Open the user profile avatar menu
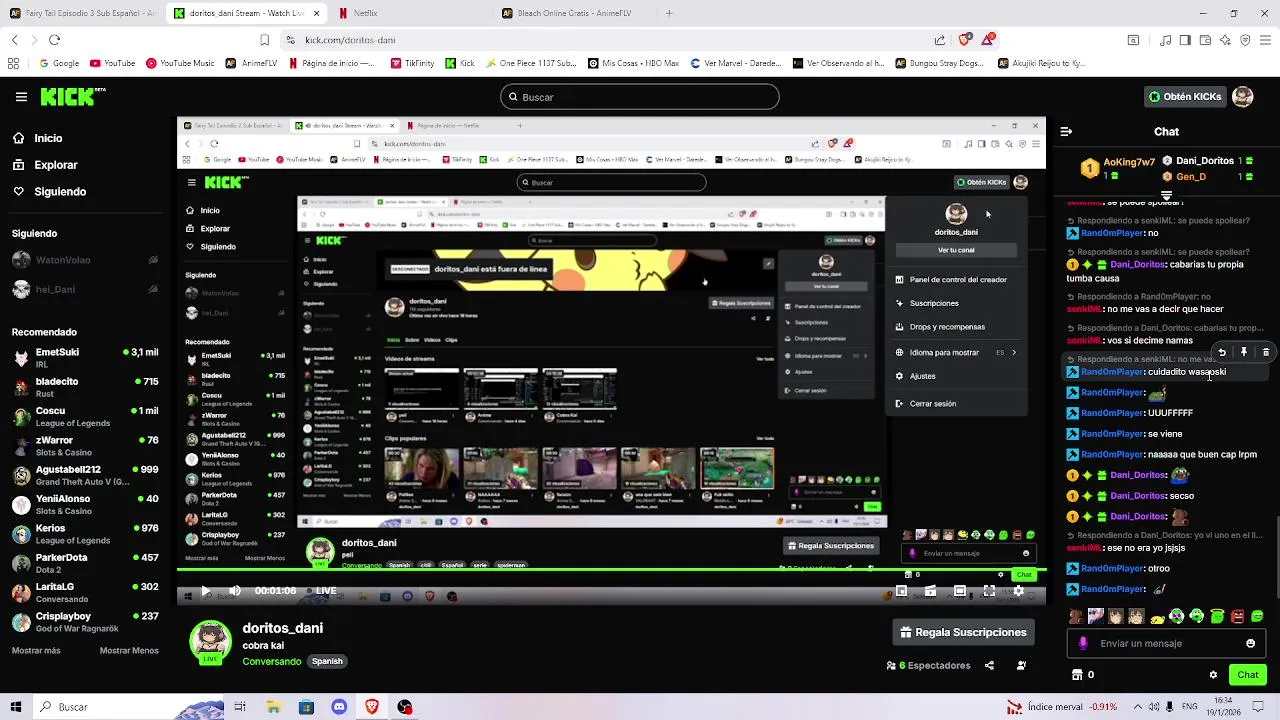The image size is (1280, 720). pos(1242,97)
